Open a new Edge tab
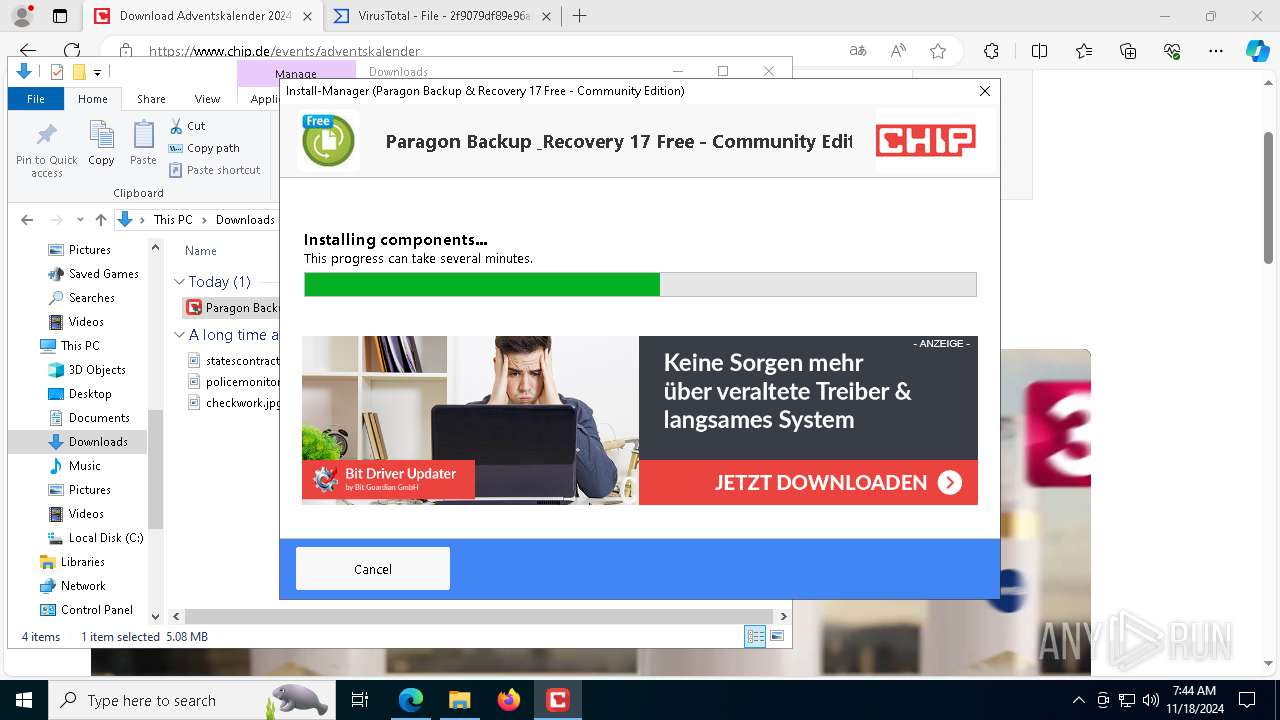 [x=579, y=16]
